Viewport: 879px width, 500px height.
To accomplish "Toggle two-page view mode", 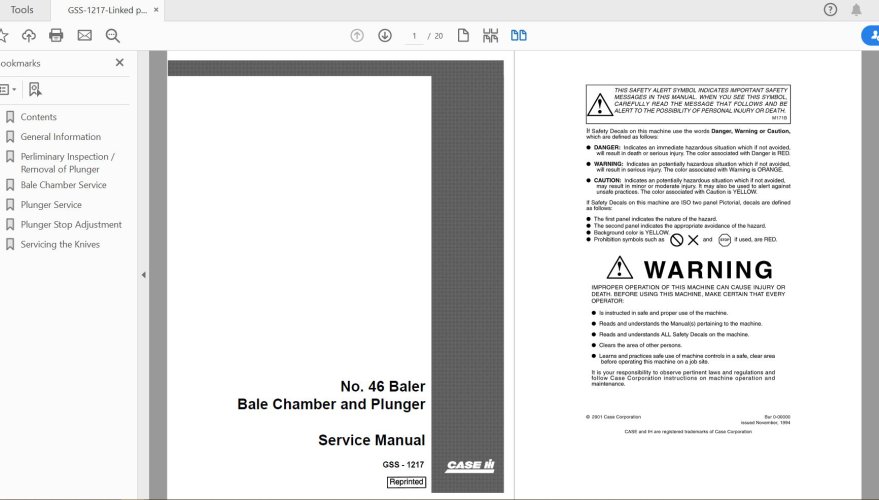I will tap(518, 35).
